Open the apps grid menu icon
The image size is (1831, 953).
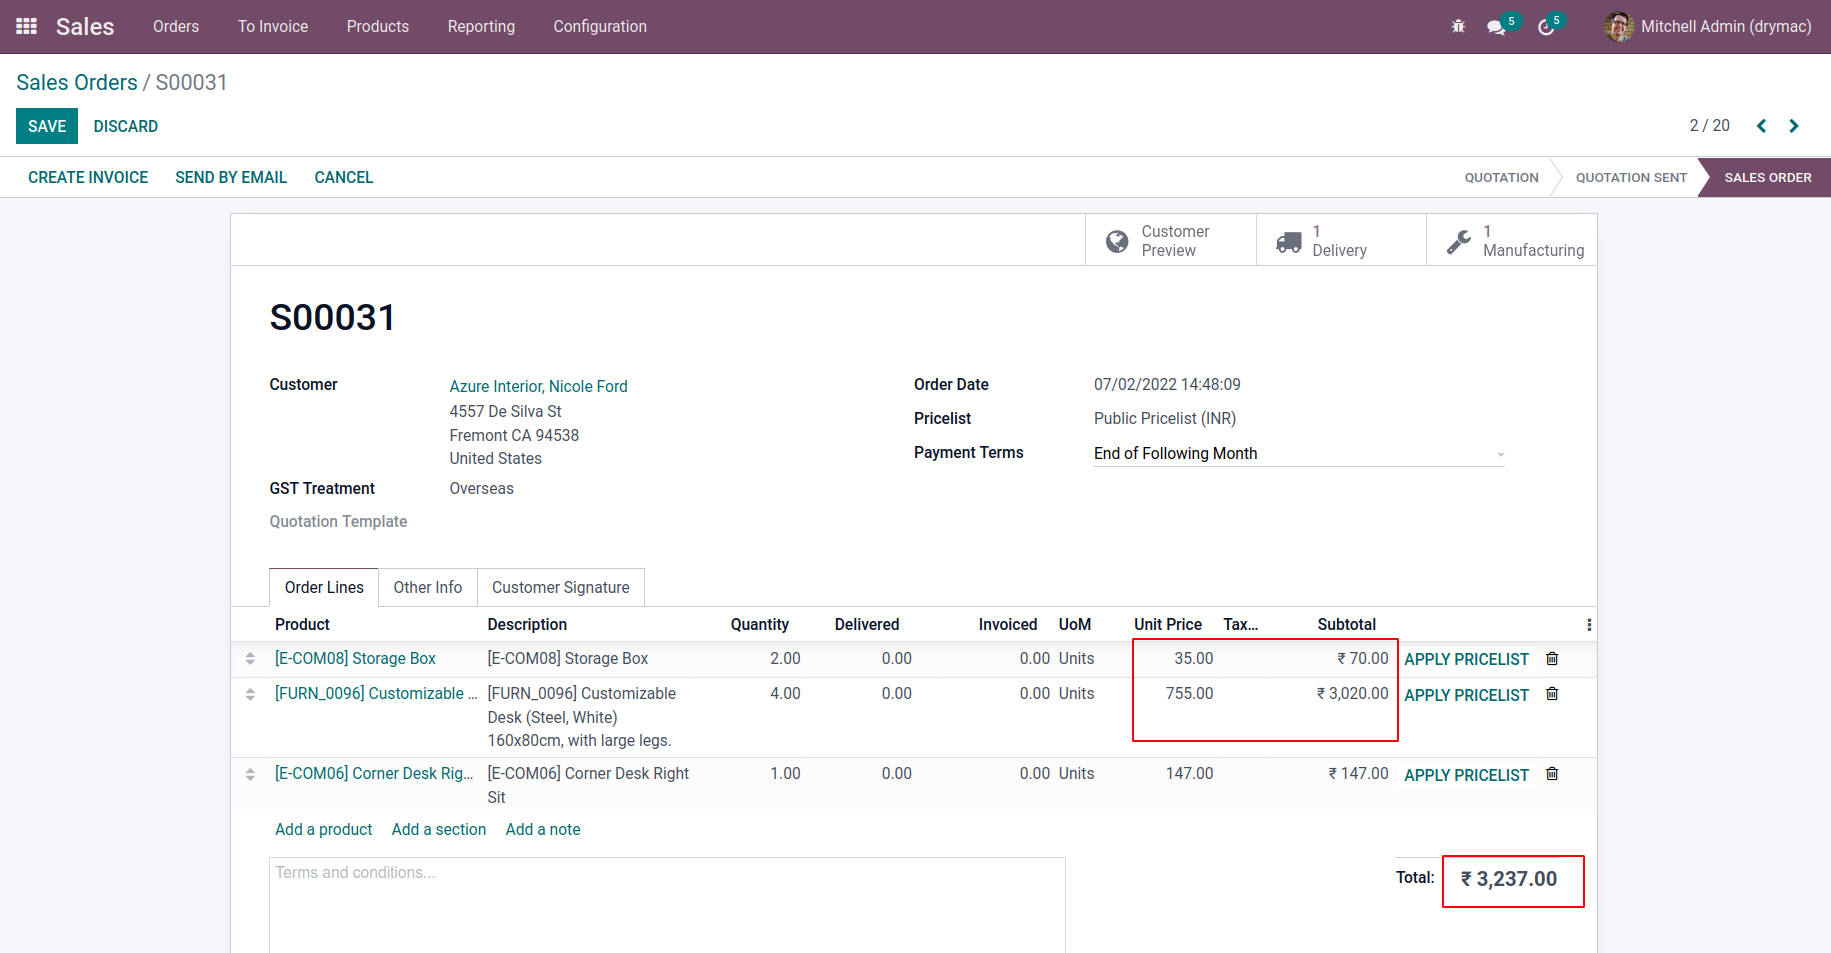tap(27, 26)
